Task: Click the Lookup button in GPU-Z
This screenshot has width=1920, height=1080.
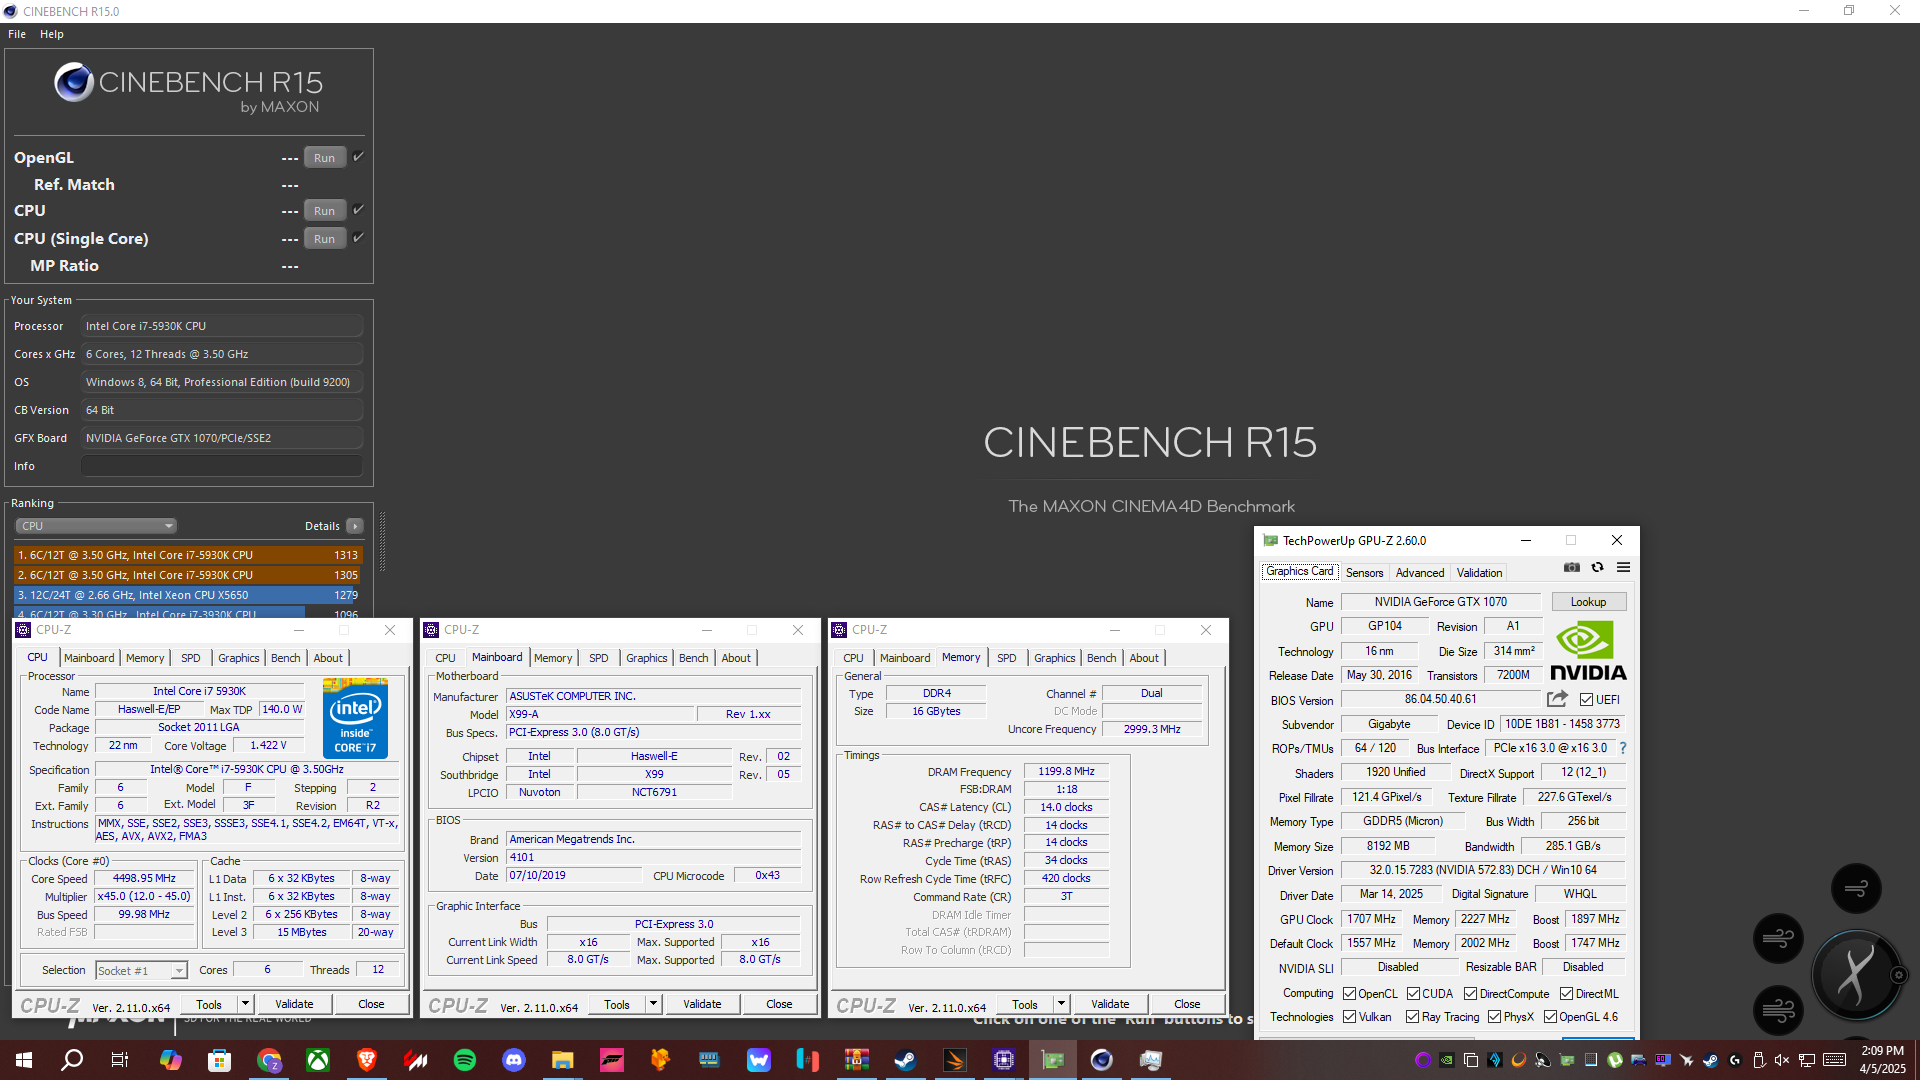Action: tap(1588, 602)
